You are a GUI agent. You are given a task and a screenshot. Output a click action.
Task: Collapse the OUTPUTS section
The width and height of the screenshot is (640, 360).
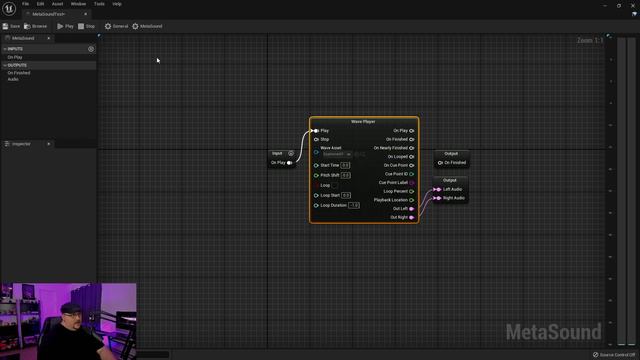5,65
